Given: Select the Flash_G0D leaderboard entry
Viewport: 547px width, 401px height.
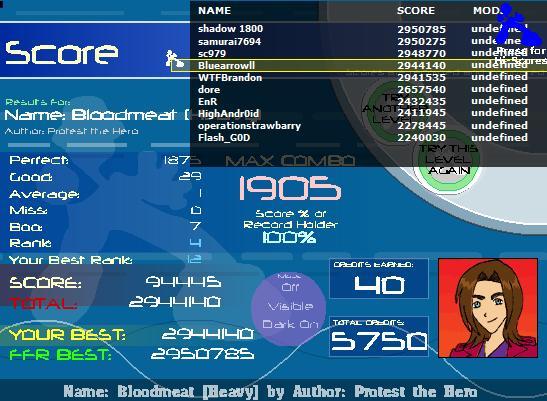Looking at the screenshot, I should coord(363,138).
